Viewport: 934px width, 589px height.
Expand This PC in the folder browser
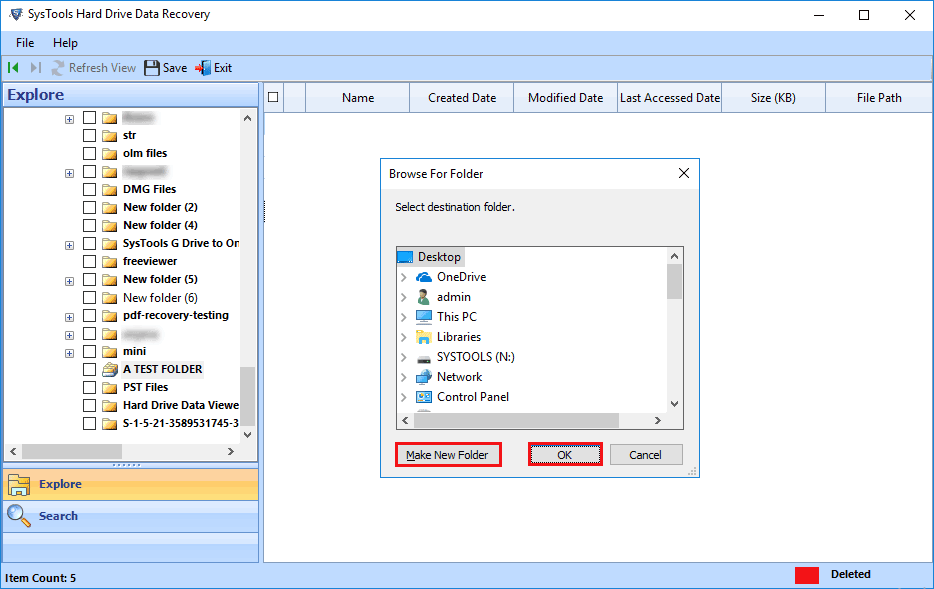[404, 317]
